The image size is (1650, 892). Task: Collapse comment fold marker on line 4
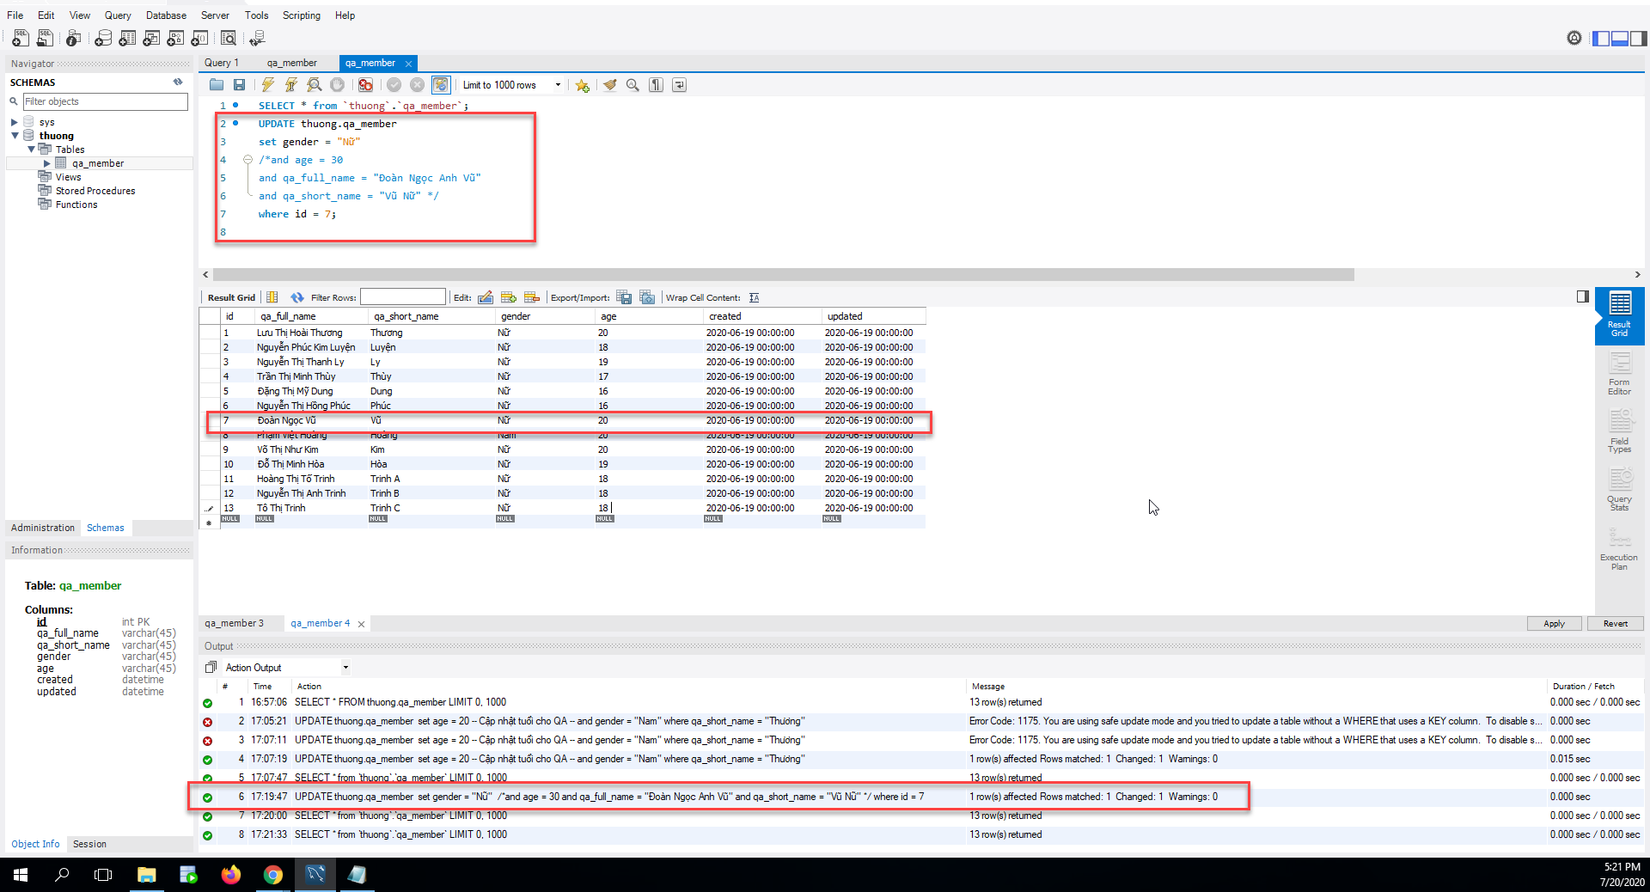[247, 160]
